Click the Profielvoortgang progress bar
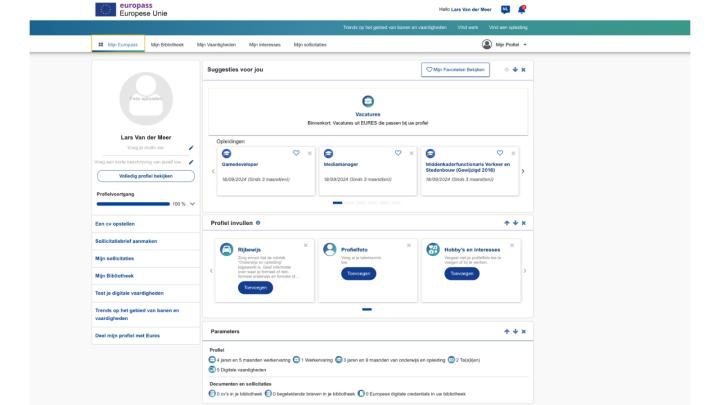The height and width of the screenshot is (405, 720). [x=133, y=203]
